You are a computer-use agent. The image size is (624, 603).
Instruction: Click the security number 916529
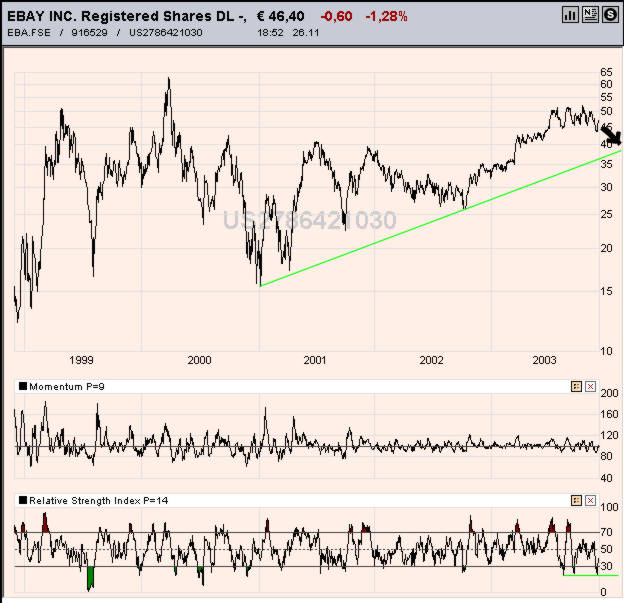89,33
